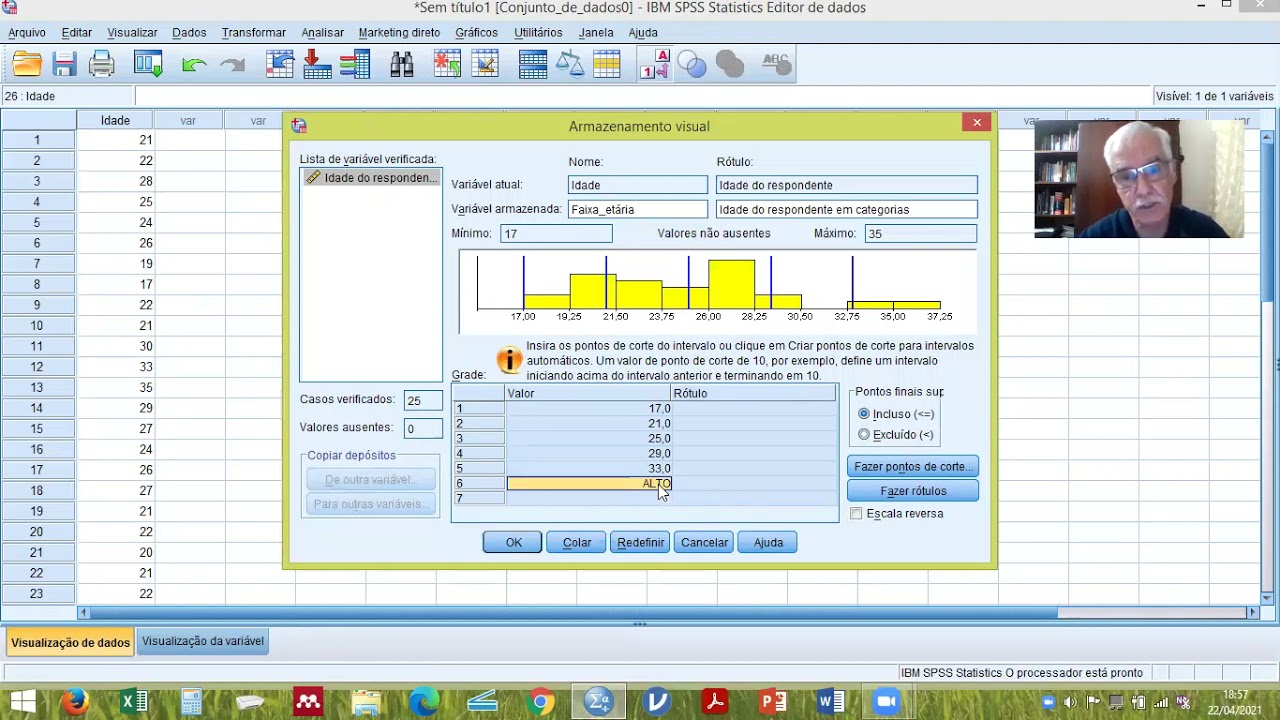
Task: Switch to Visualização da variável tab
Action: [x=203, y=641]
